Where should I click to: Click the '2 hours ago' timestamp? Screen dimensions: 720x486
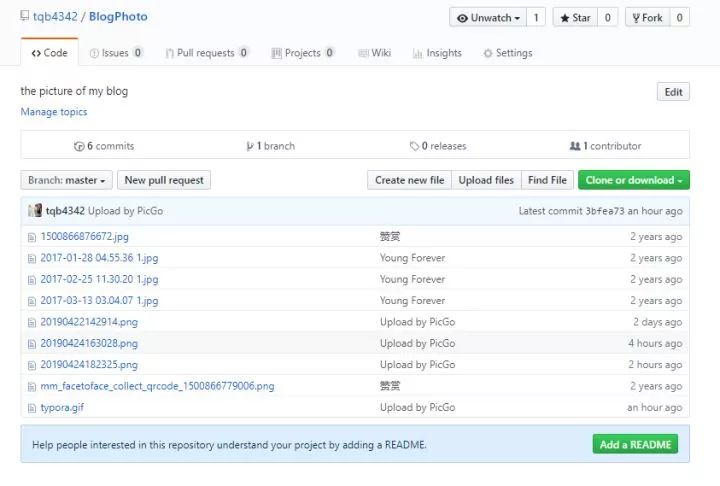(655, 365)
